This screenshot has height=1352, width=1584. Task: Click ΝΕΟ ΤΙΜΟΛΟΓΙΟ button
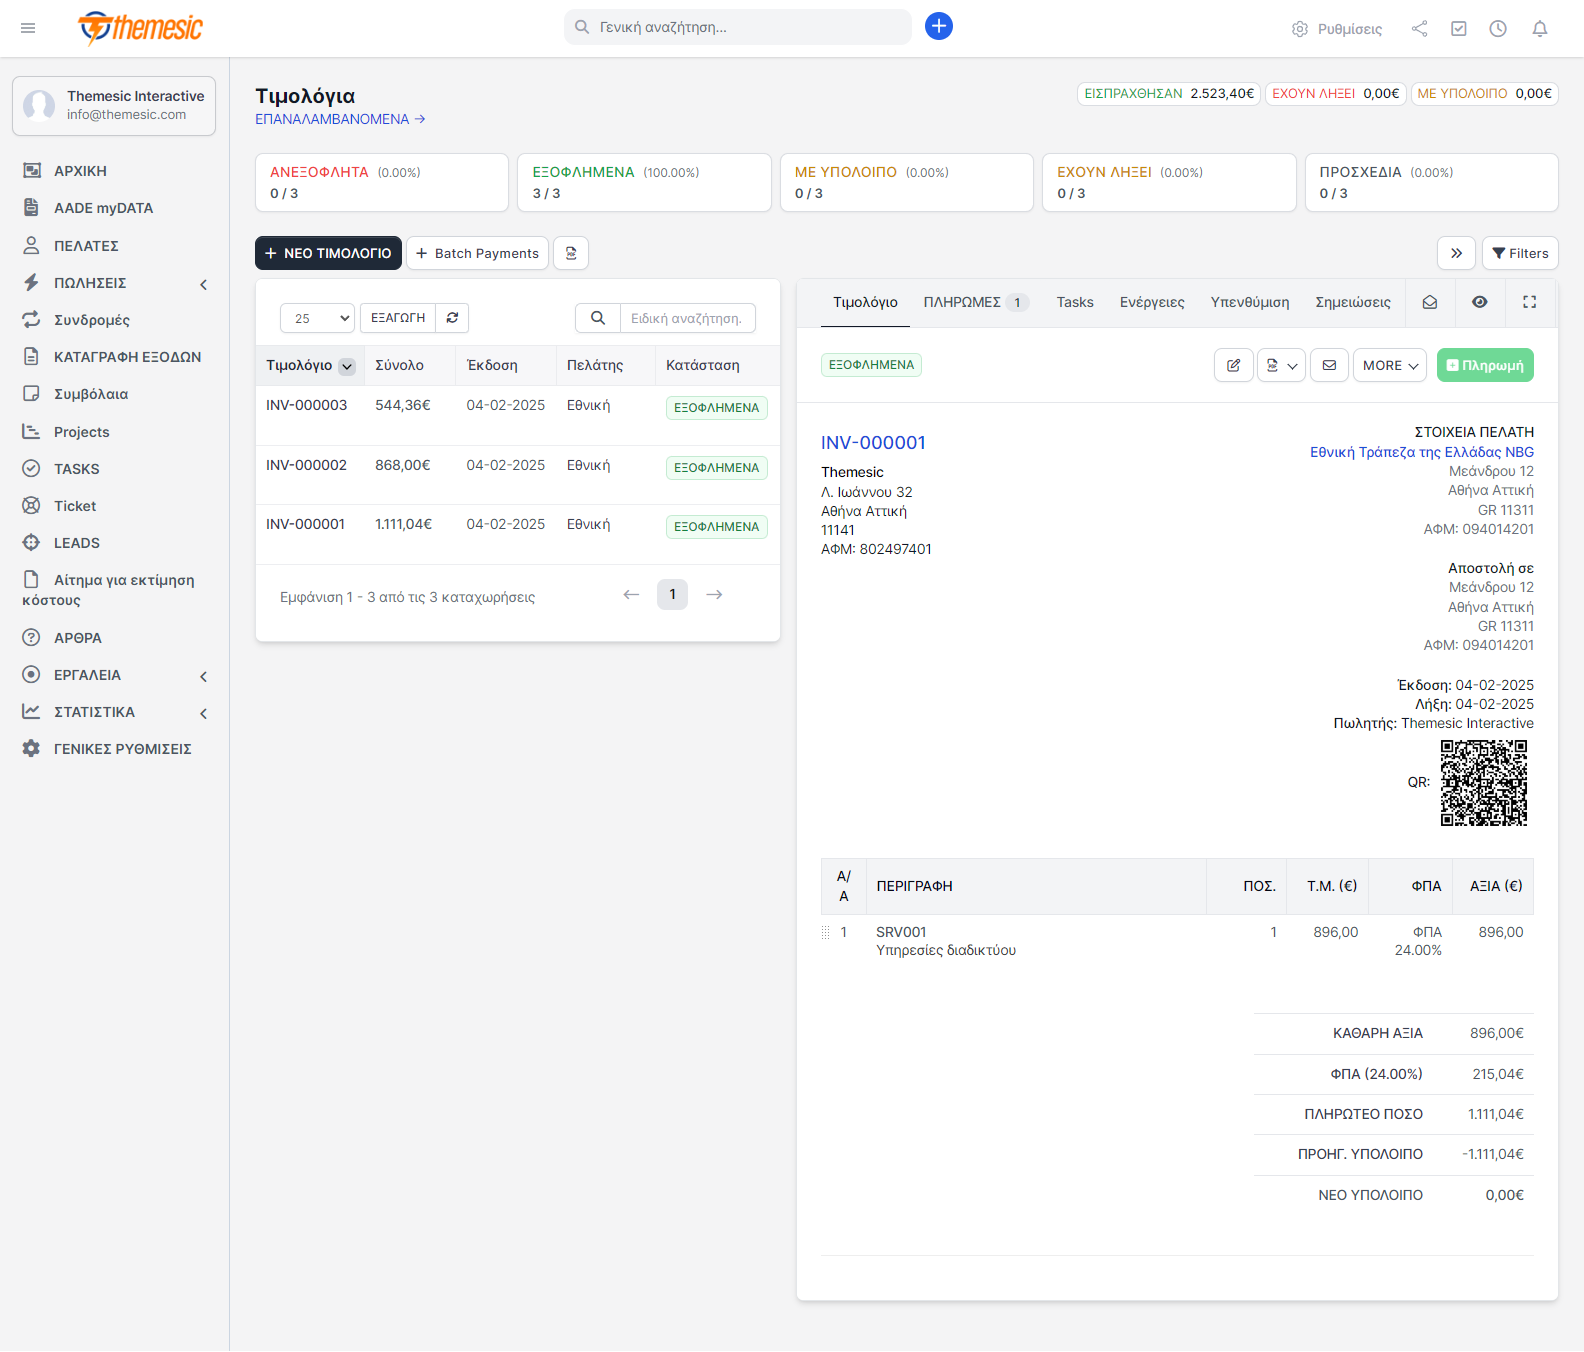click(x=328, y=253)
